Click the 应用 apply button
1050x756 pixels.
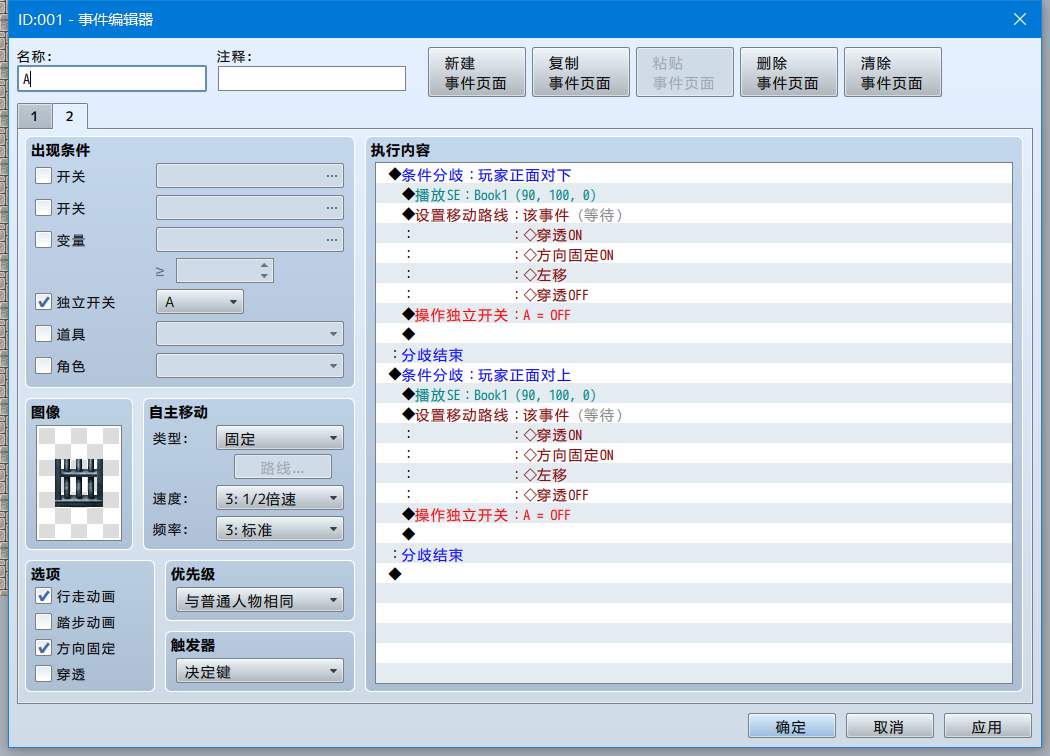[x=987, y=727]
